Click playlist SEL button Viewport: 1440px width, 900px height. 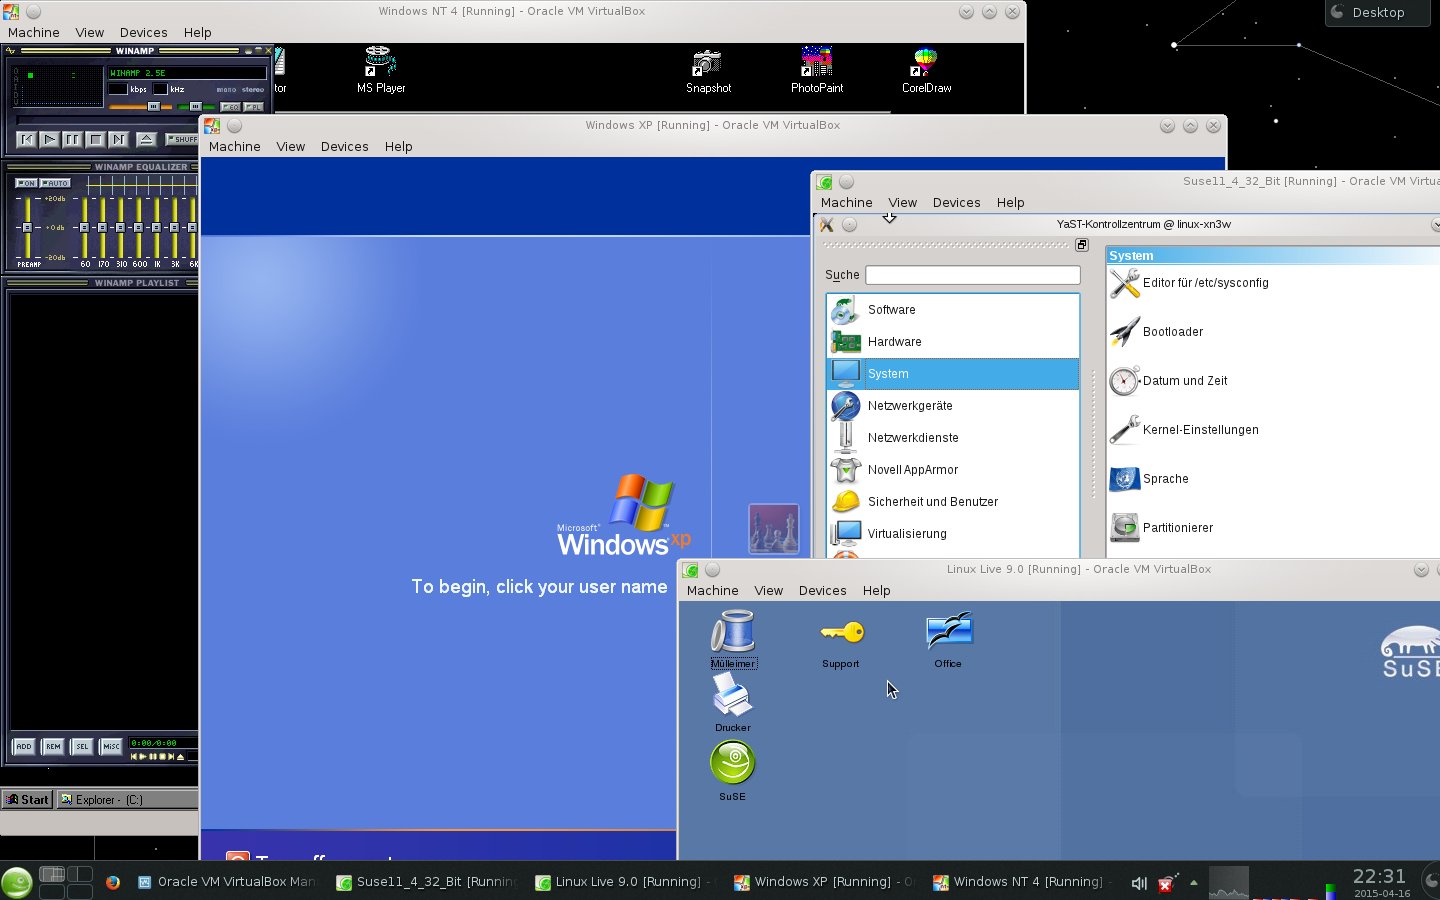pyautogui.click(x=82, y=746)
